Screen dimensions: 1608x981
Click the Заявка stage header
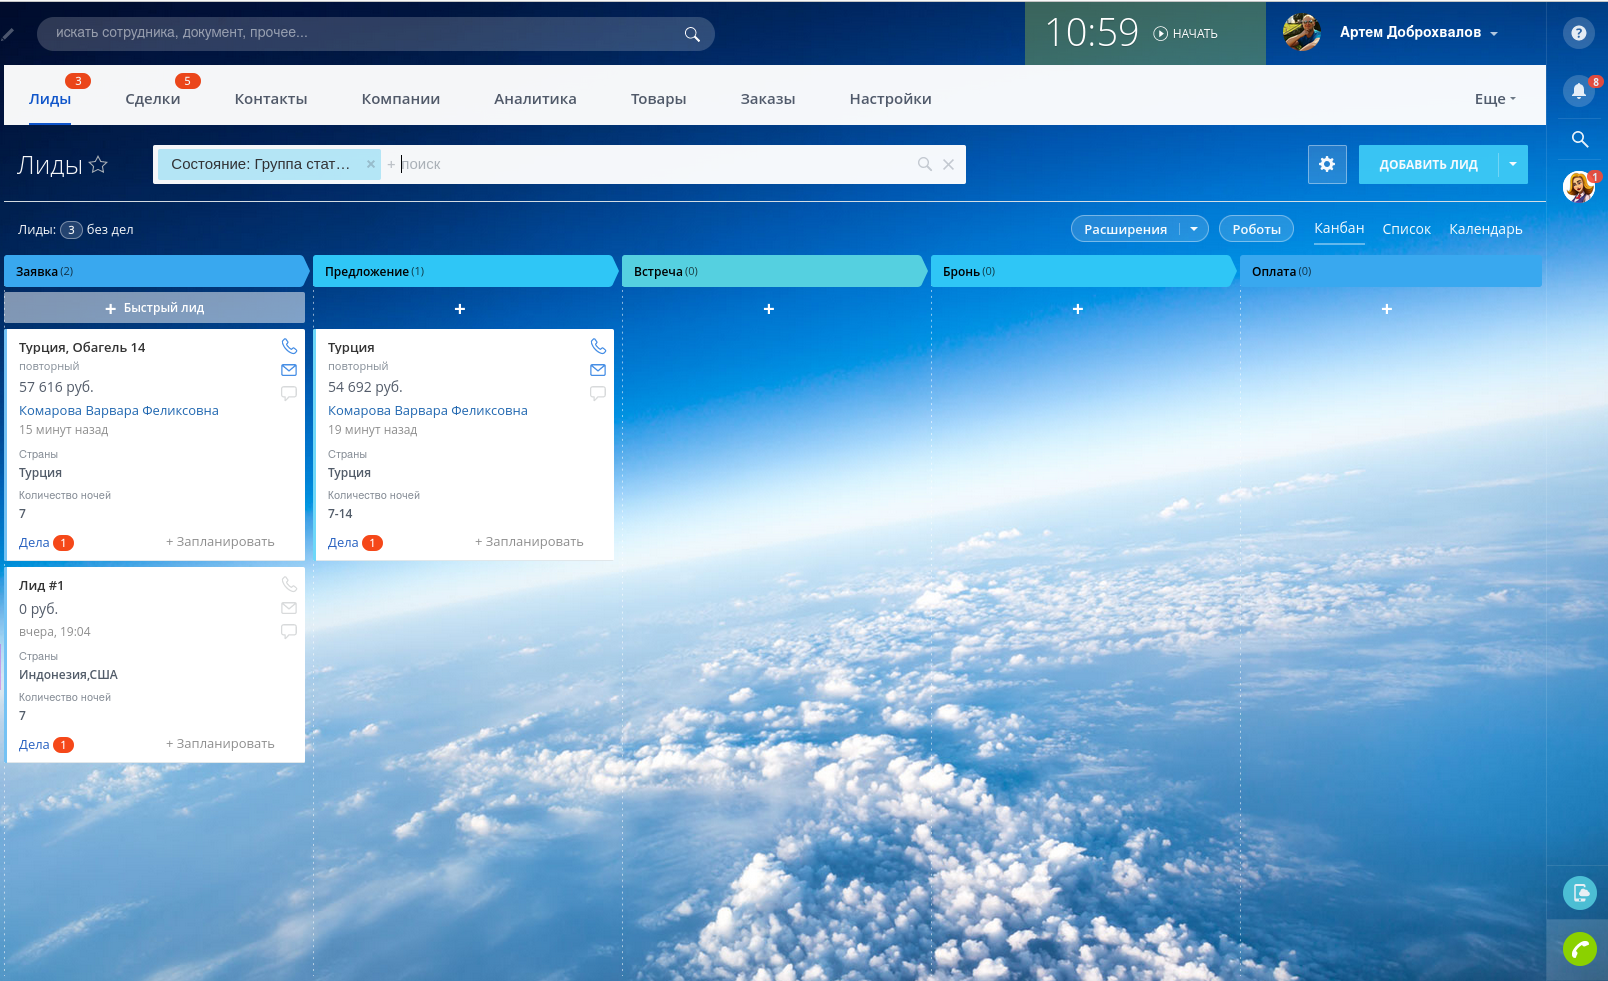tap(156, 271)
